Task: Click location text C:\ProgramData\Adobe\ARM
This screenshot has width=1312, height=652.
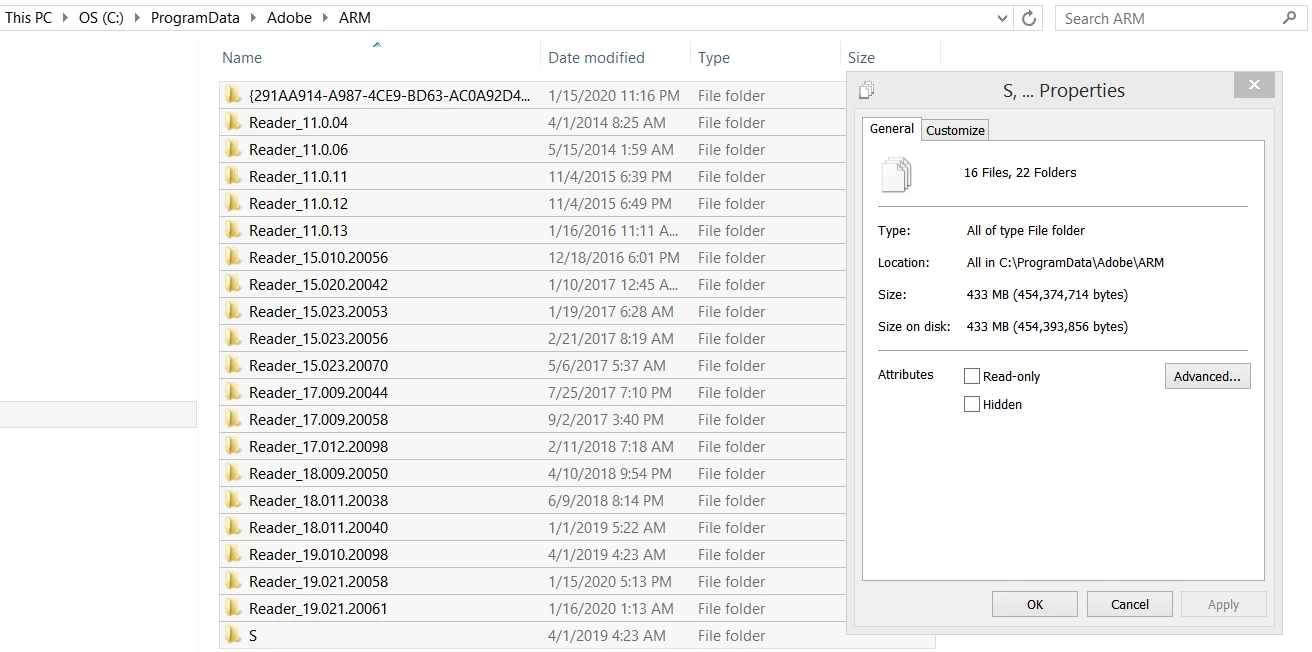Action: click(x=1083, y=263)
